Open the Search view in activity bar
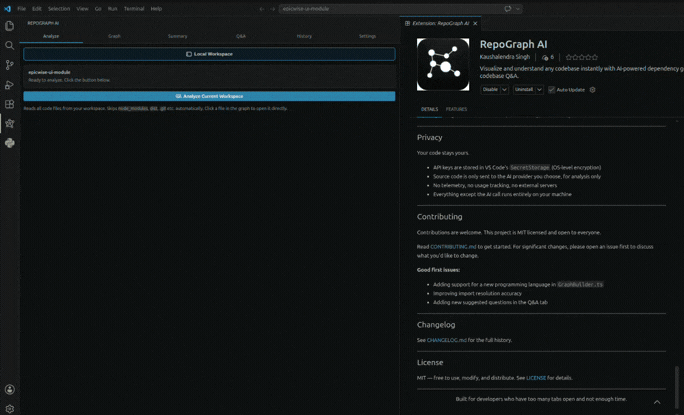Screen dimensions: 684x415 9,45
